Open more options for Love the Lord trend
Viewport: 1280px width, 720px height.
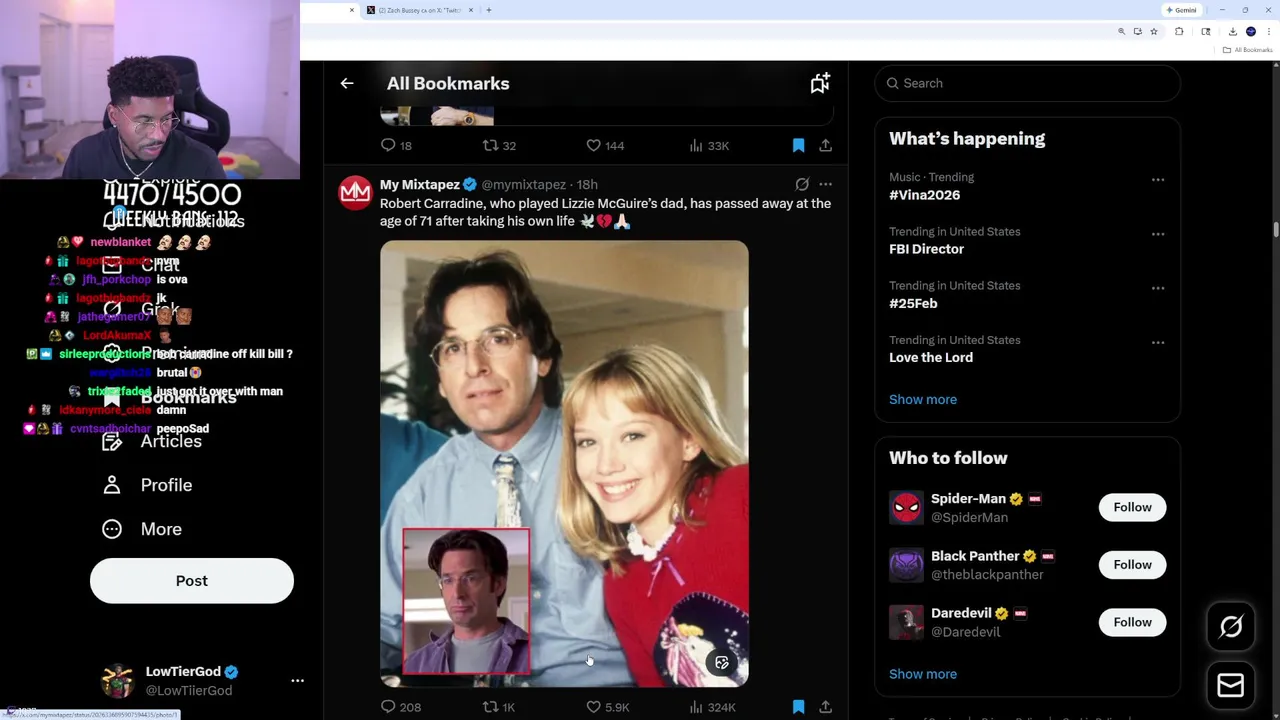(1158, 342)
